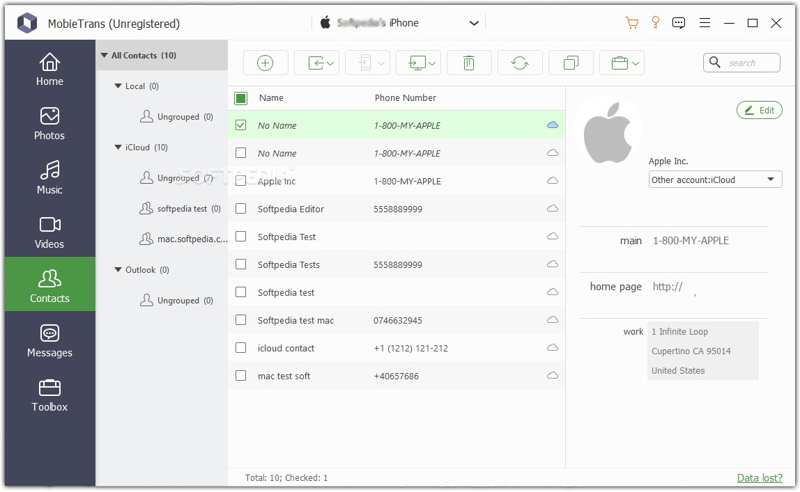Click the Data lost? link
Image resolution: width=800 pixels, height=492 pixels.
pos(760,478)
